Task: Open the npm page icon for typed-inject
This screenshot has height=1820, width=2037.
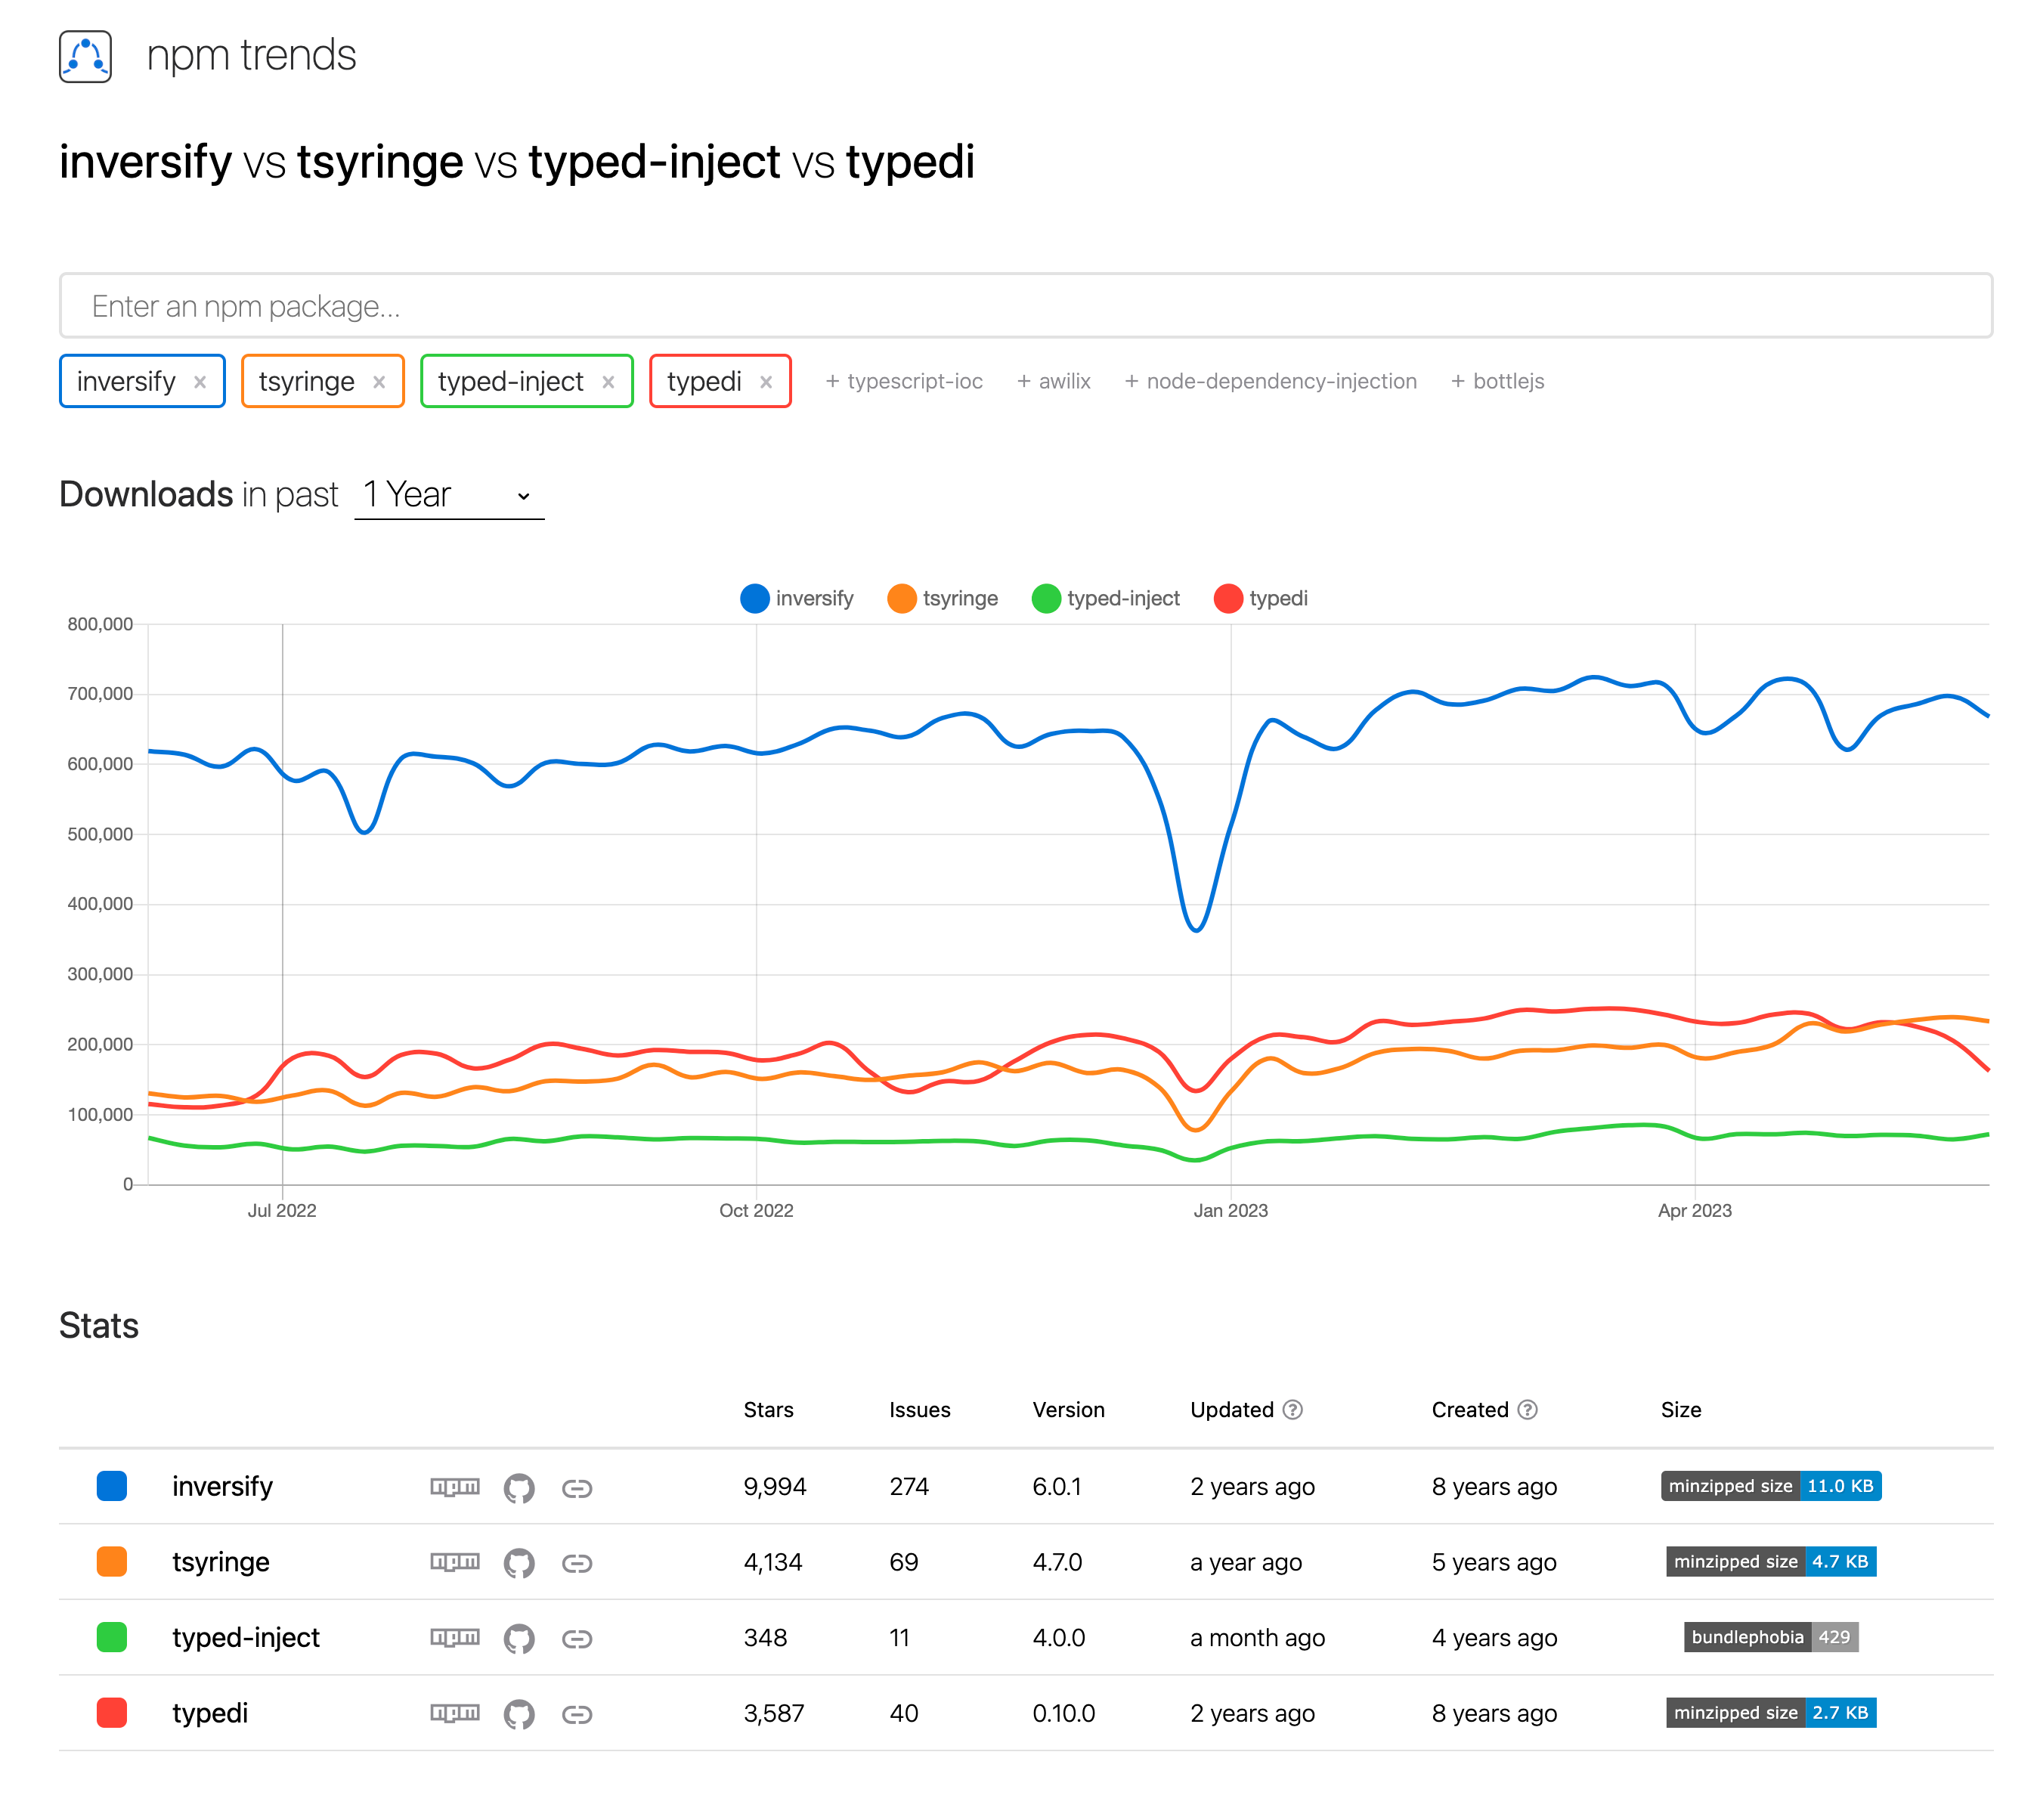Action: pos(455,1638)
